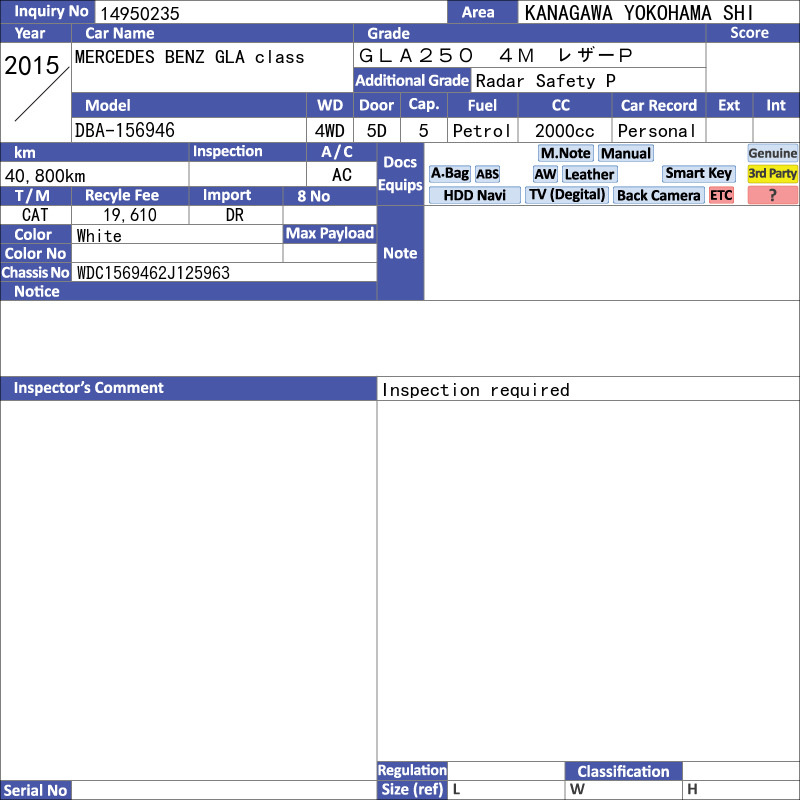The image size is (800, 800).
Task: Click the red ETC badge
Action: [721, 195]
